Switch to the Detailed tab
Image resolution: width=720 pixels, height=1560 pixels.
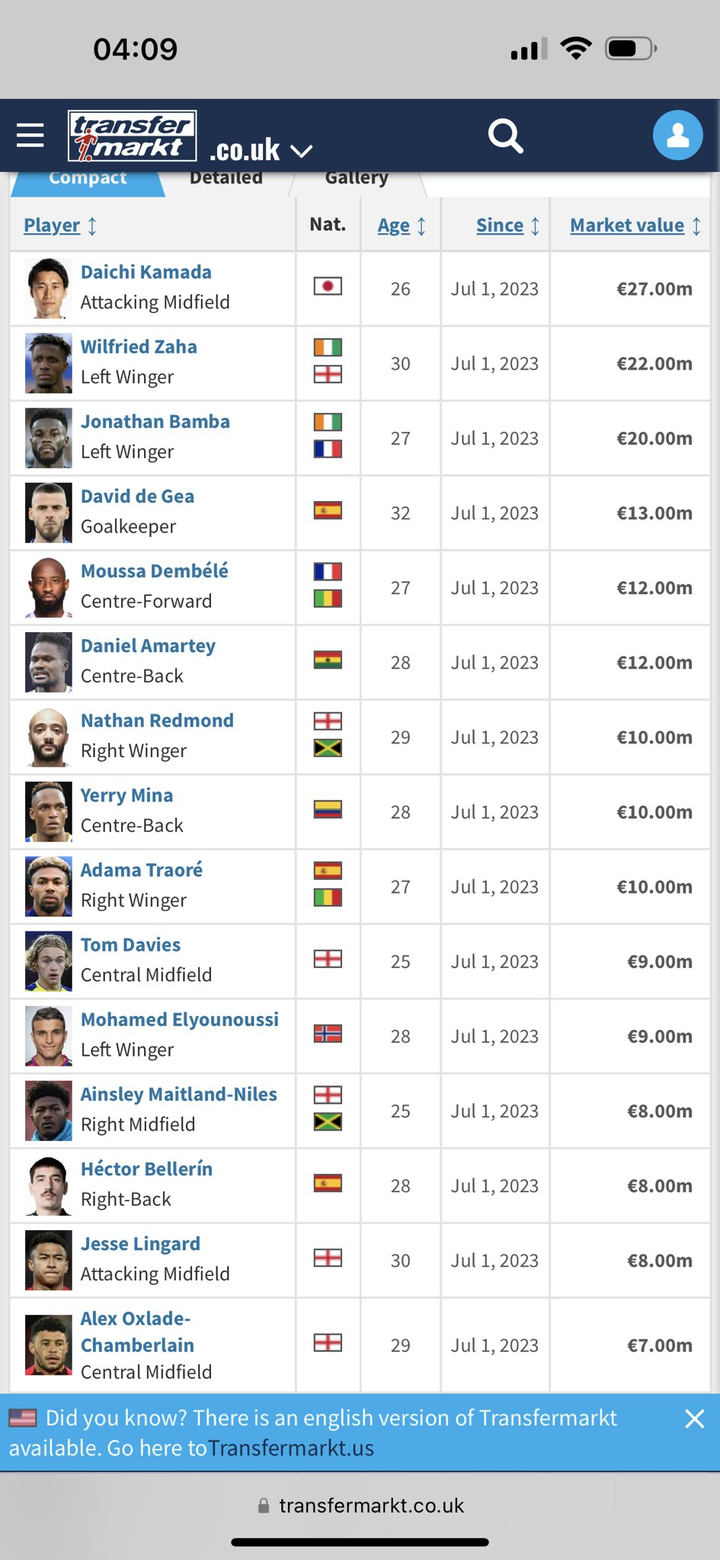(x=226, y=179)
